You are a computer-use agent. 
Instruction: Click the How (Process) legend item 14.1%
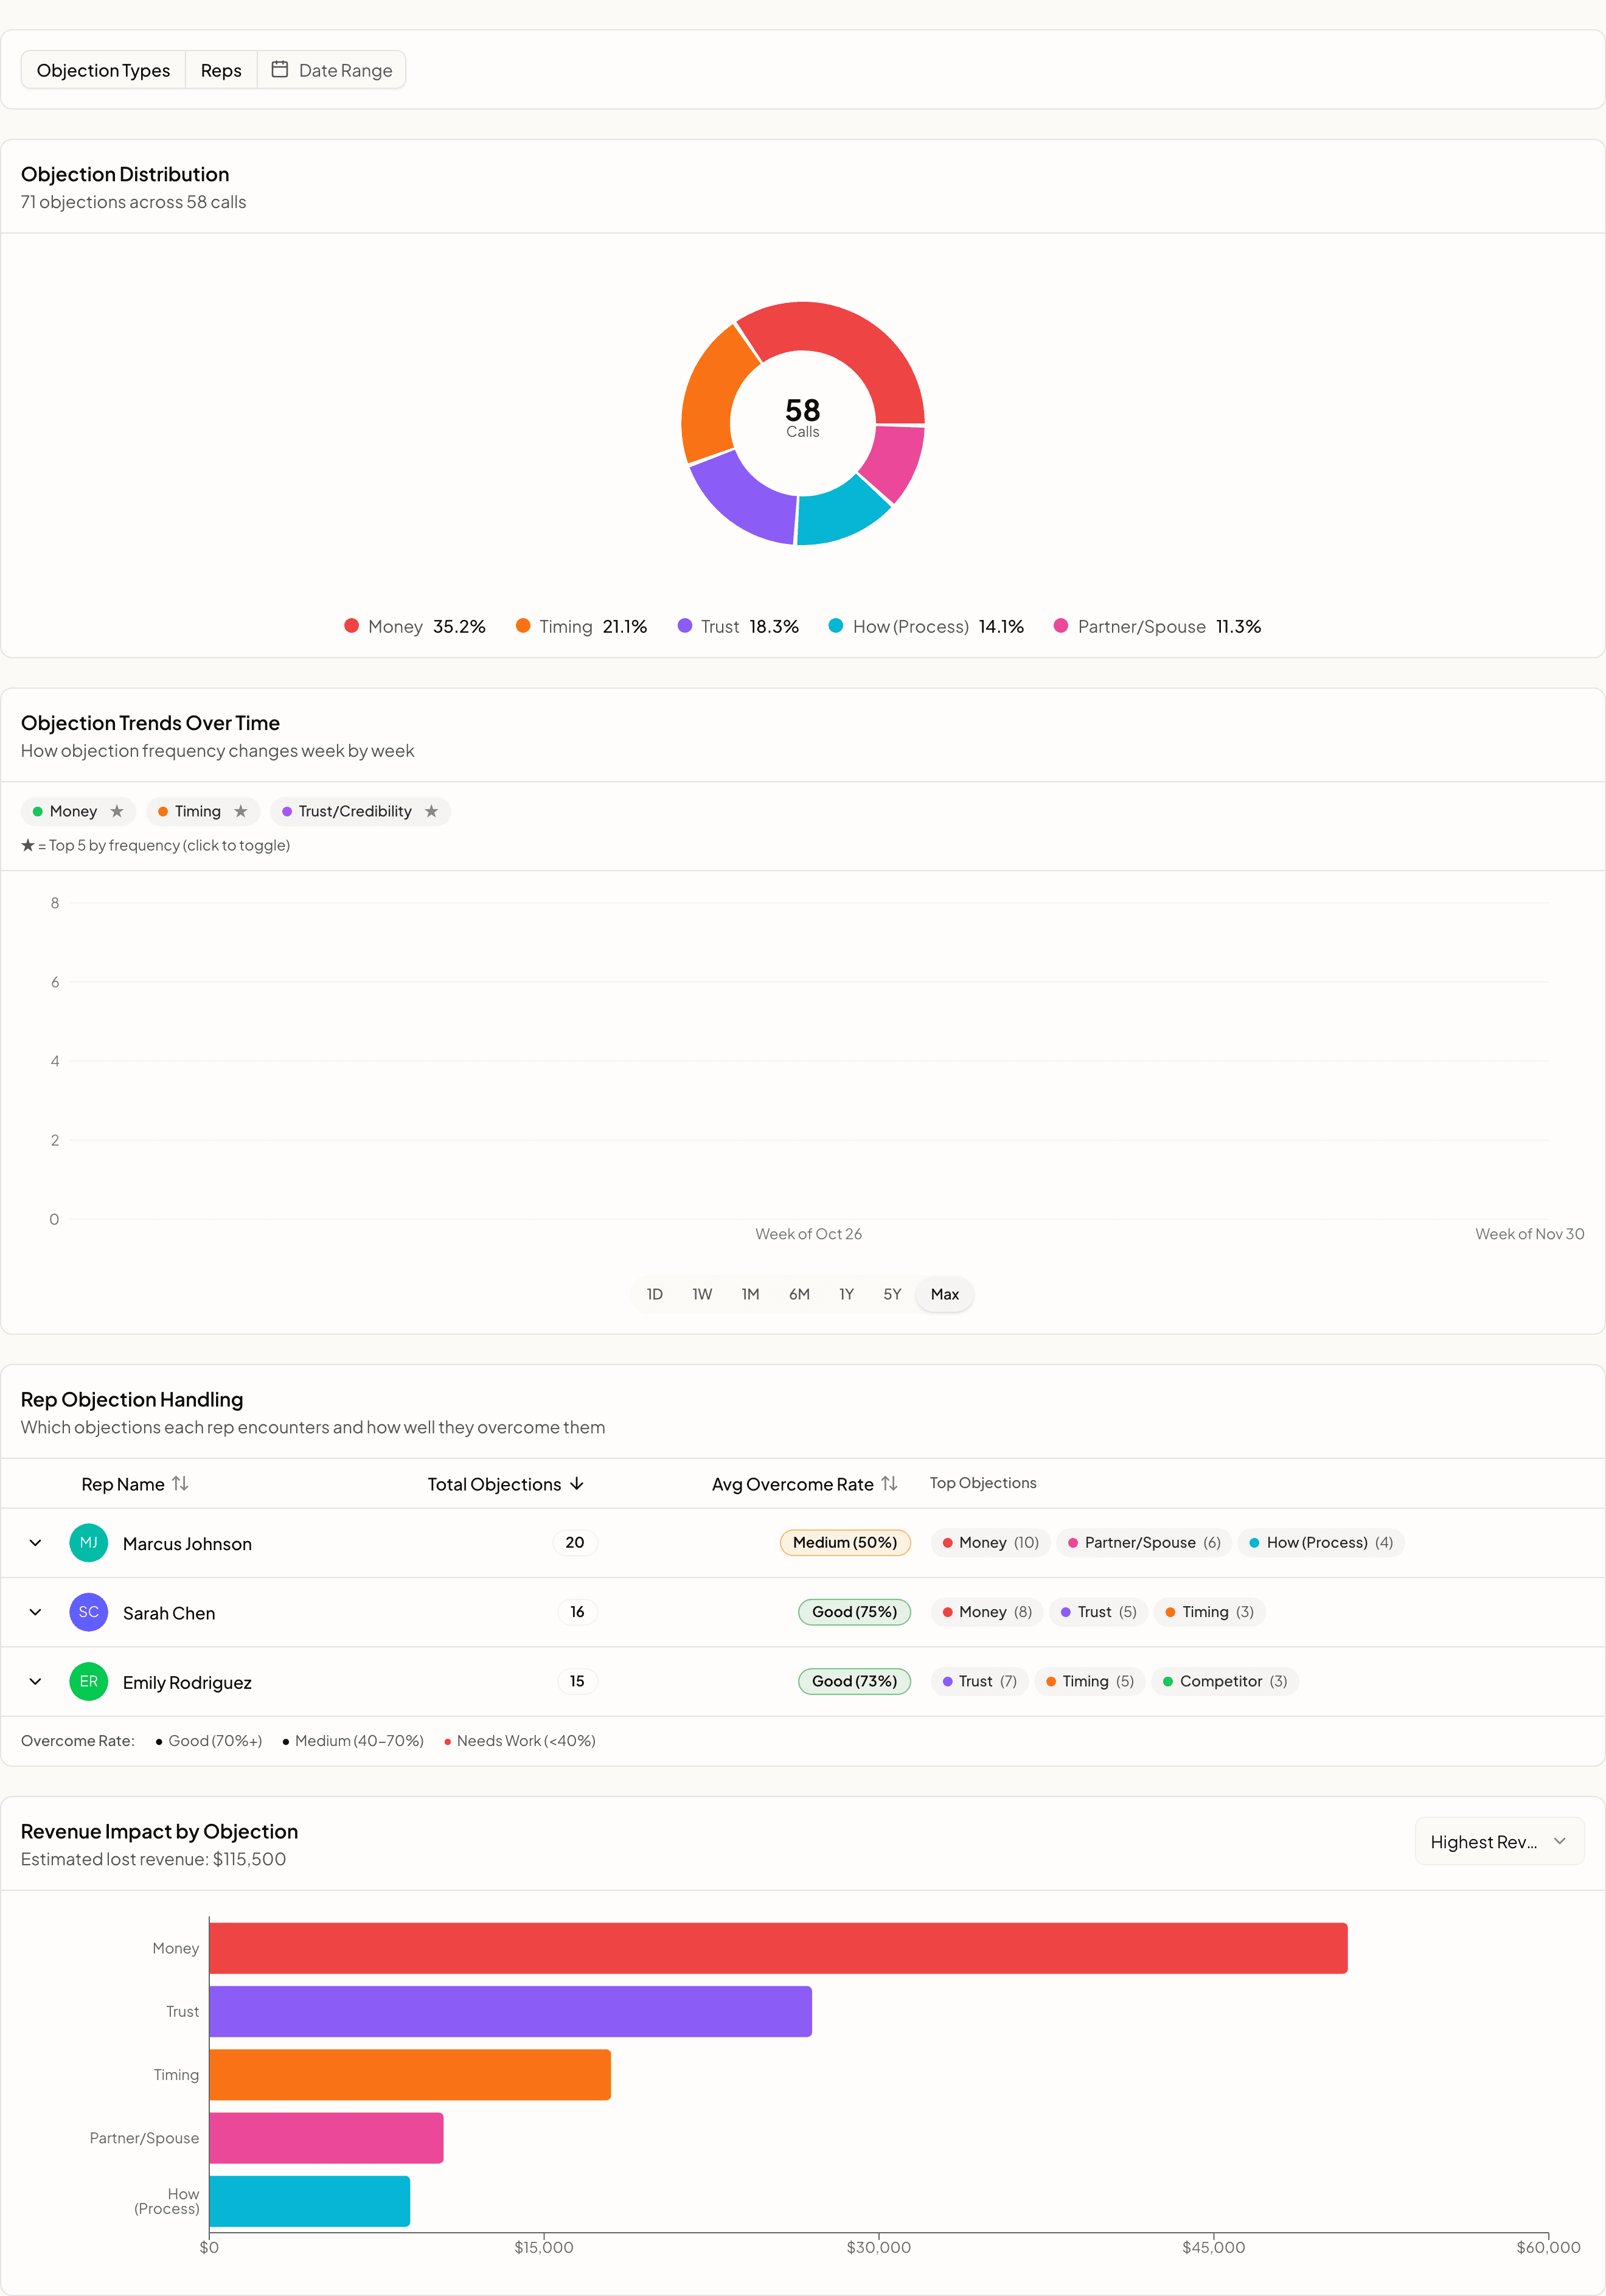click(926, 626)
